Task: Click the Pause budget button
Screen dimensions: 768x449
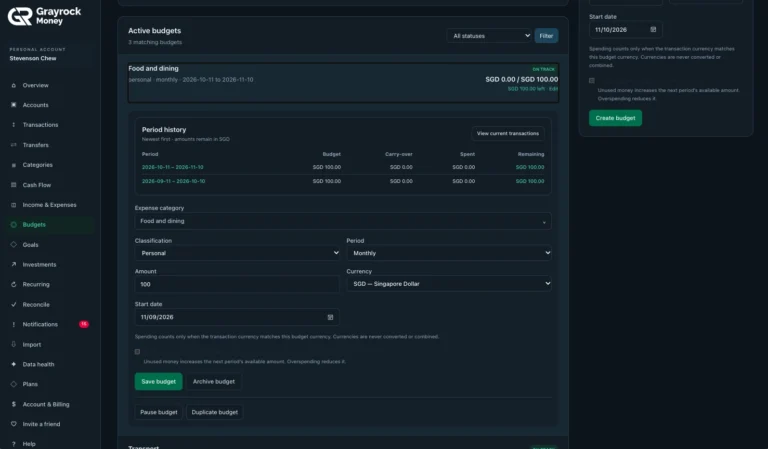Action: point(159,412)
